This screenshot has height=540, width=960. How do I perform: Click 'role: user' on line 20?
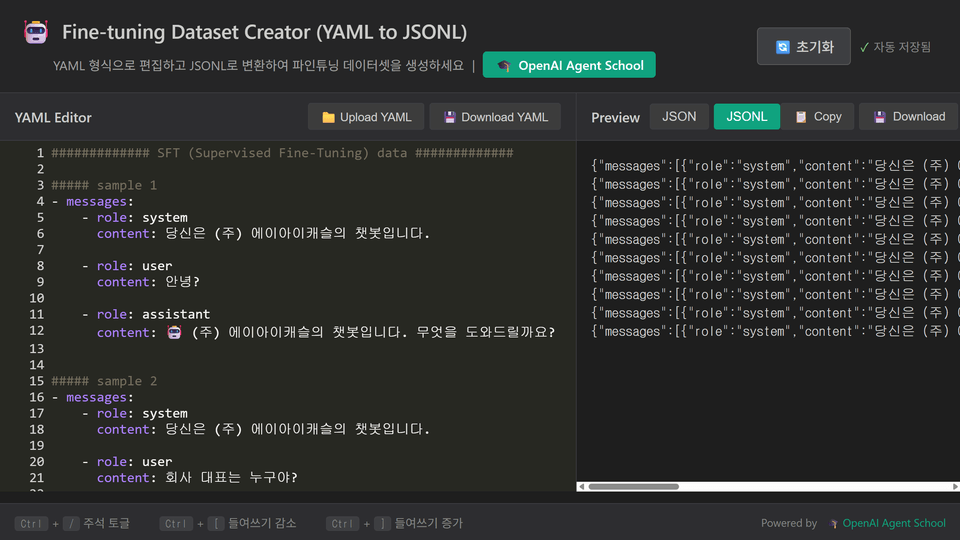tap(135, 462)
